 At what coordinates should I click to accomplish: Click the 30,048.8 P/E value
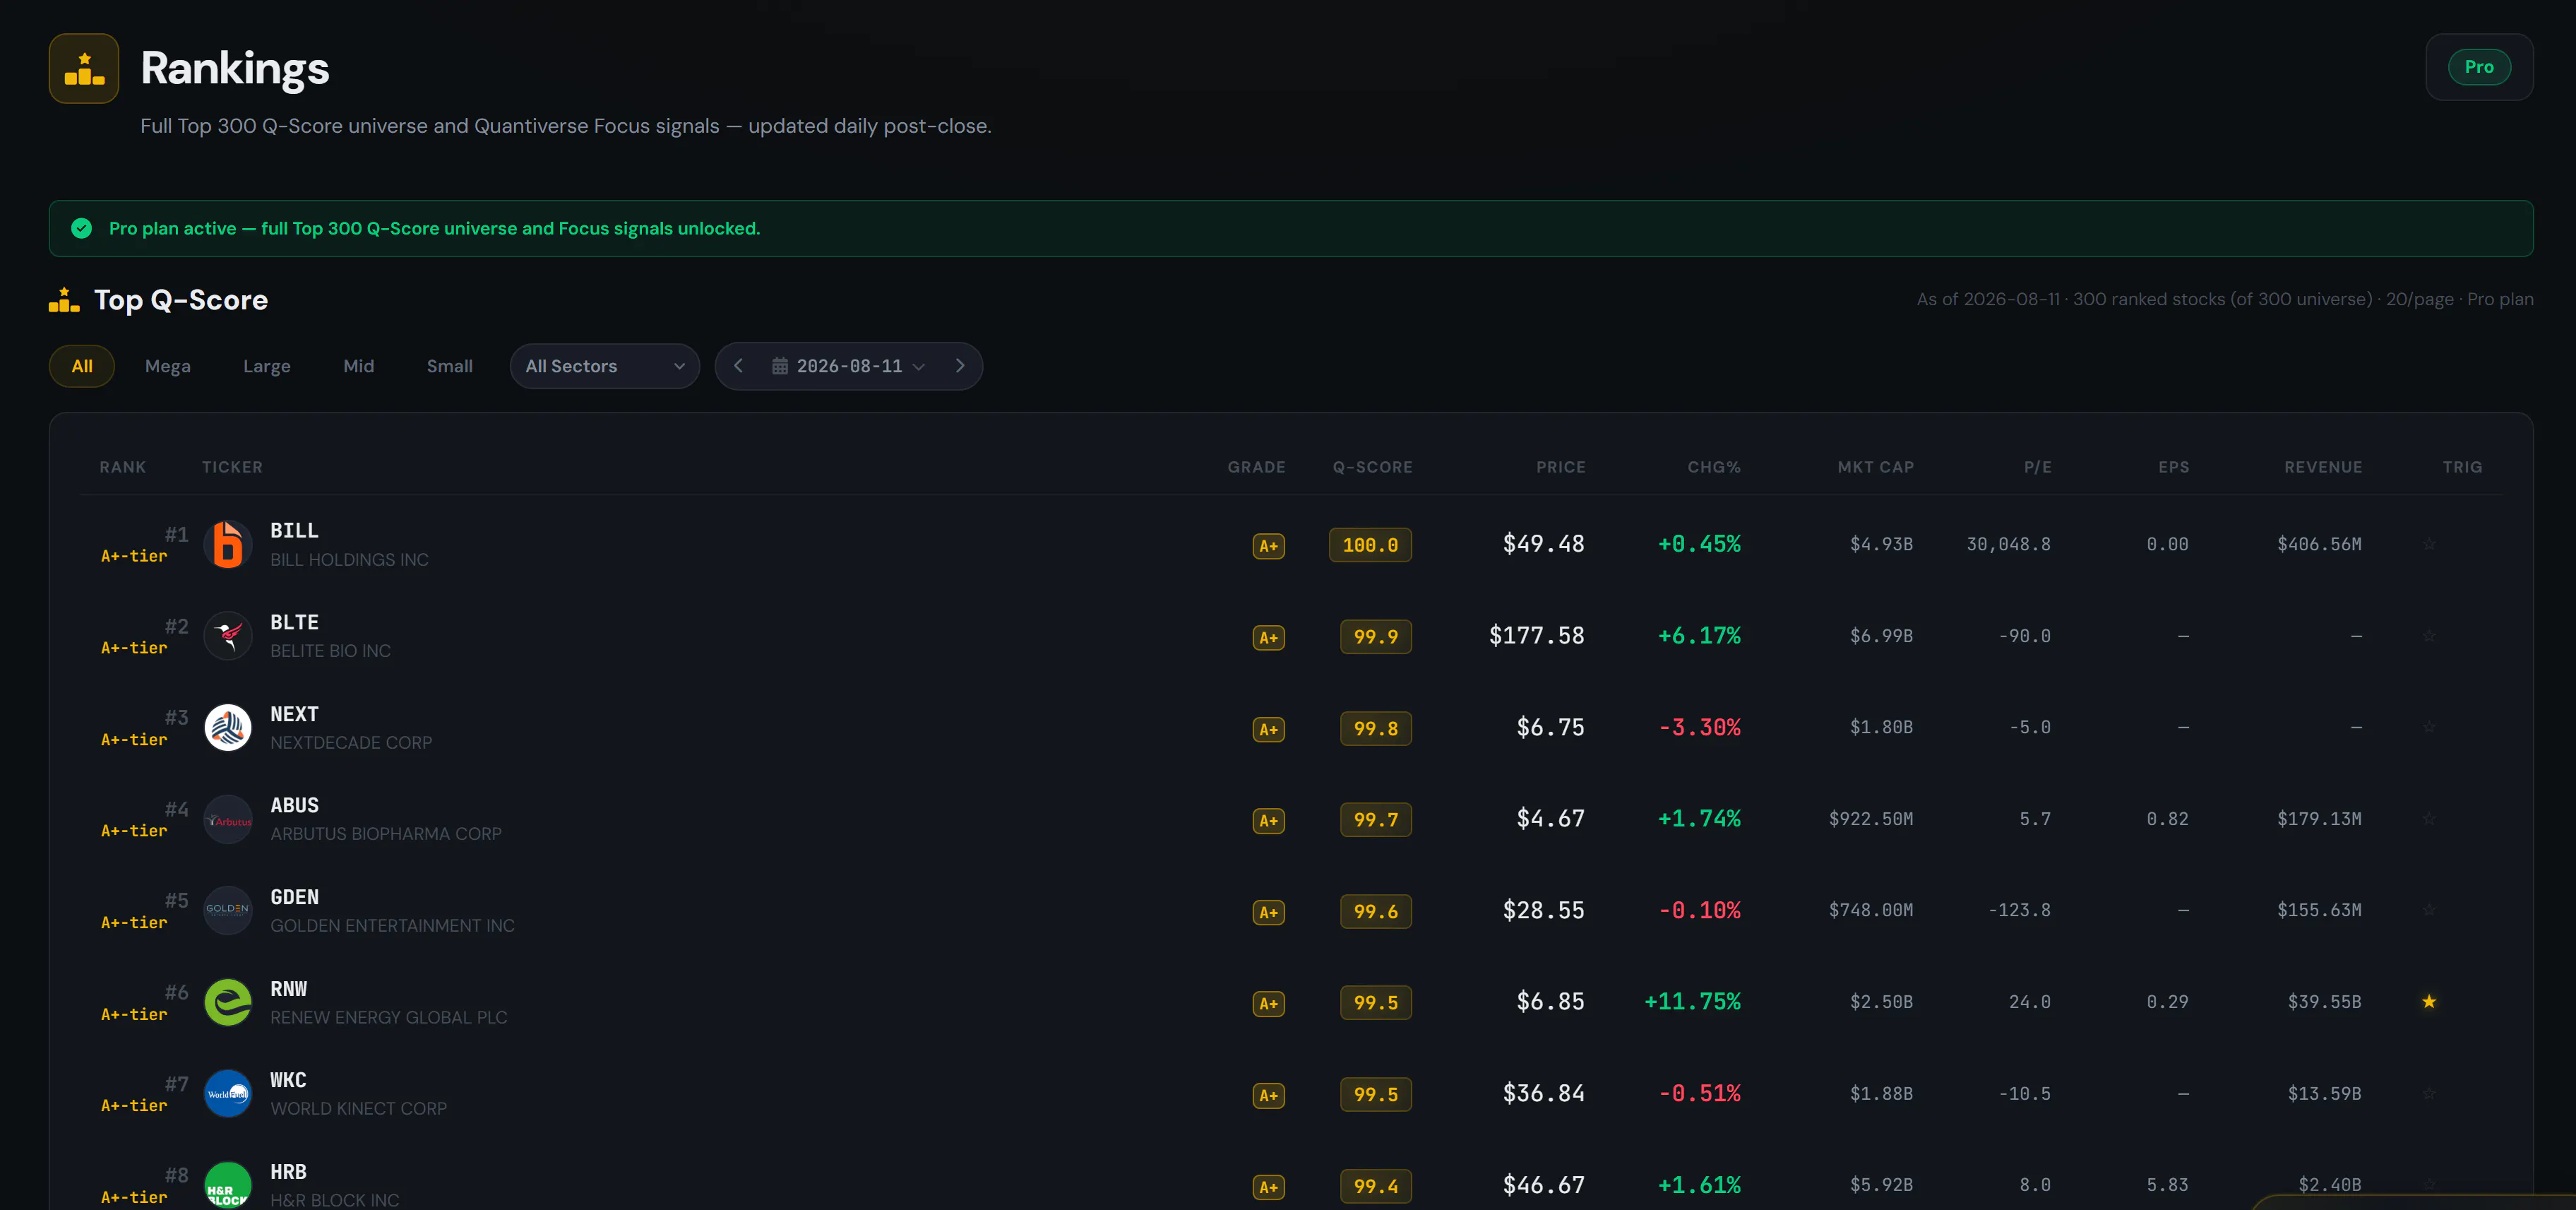point(2008,544)
